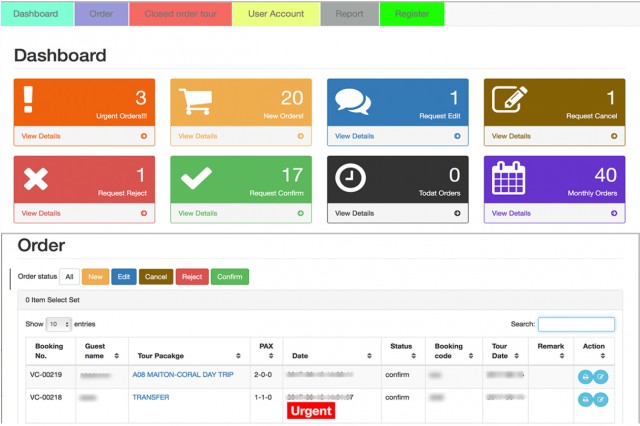
Task: Show All order statuses
Action: (x=69, y=277)
